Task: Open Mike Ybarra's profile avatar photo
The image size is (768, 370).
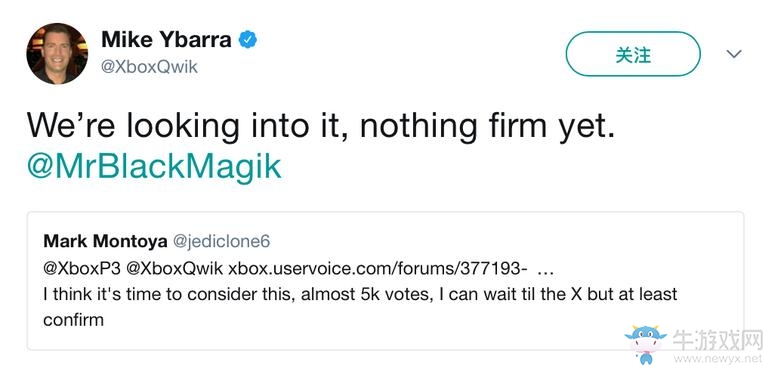Action: click(x=57, y=53)
